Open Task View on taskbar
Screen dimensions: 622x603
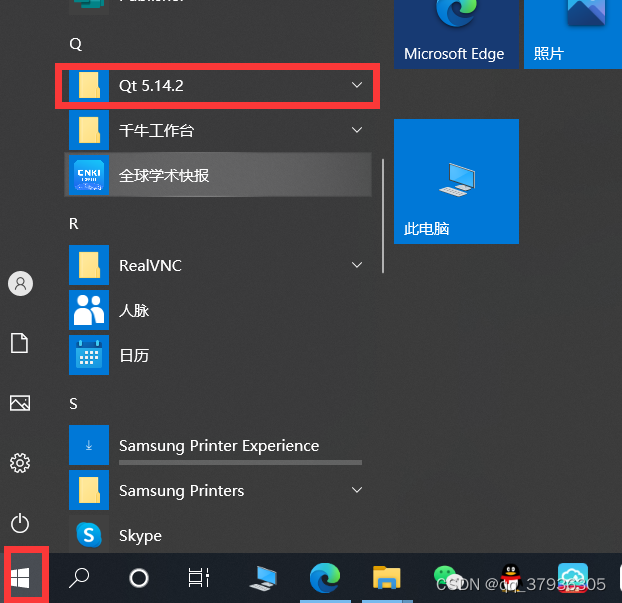click(199, 578)
